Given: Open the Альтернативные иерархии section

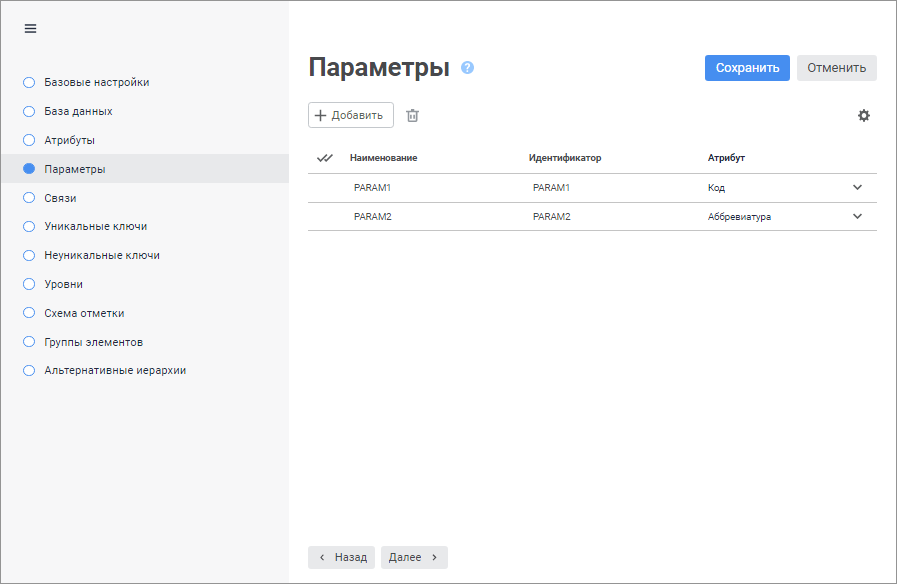Looking at the screenshot, I should pos(114,370).
